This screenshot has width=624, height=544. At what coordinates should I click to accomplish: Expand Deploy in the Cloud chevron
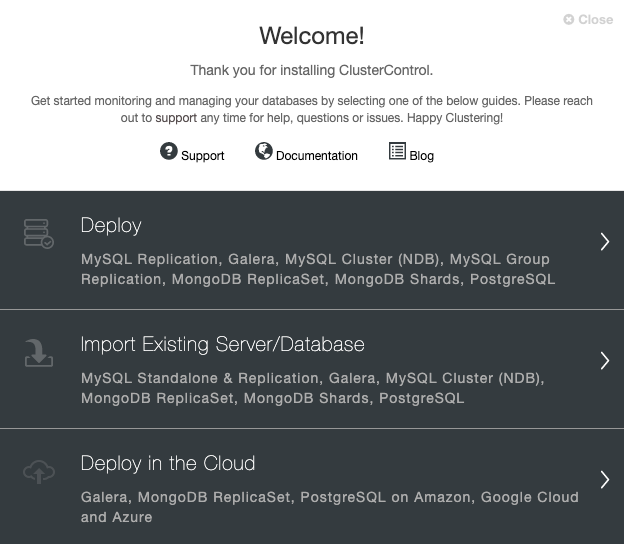(605, 480)
